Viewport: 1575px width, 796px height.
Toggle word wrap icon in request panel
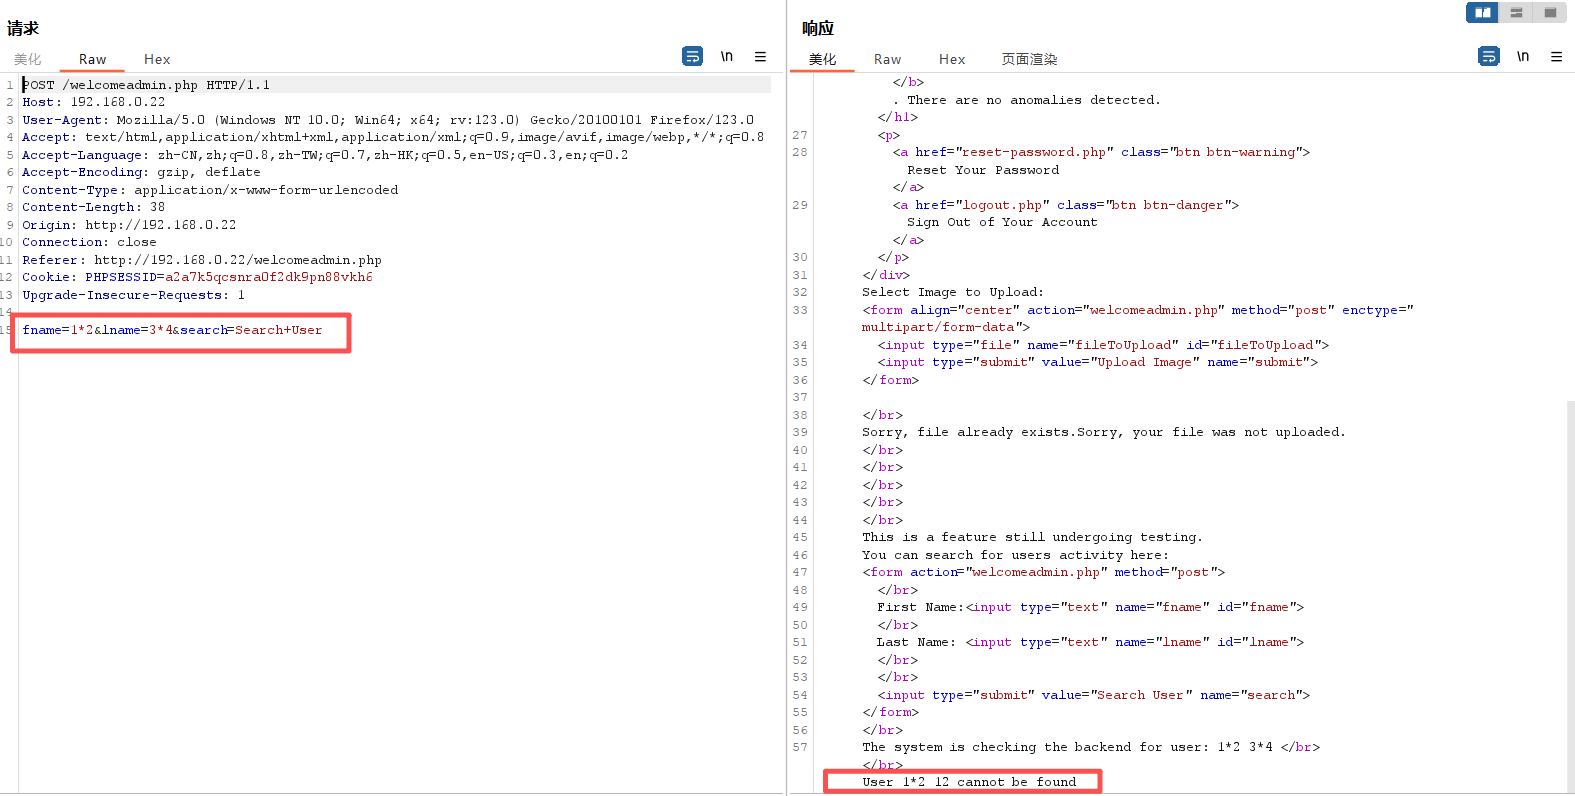(x=692, y=57)
